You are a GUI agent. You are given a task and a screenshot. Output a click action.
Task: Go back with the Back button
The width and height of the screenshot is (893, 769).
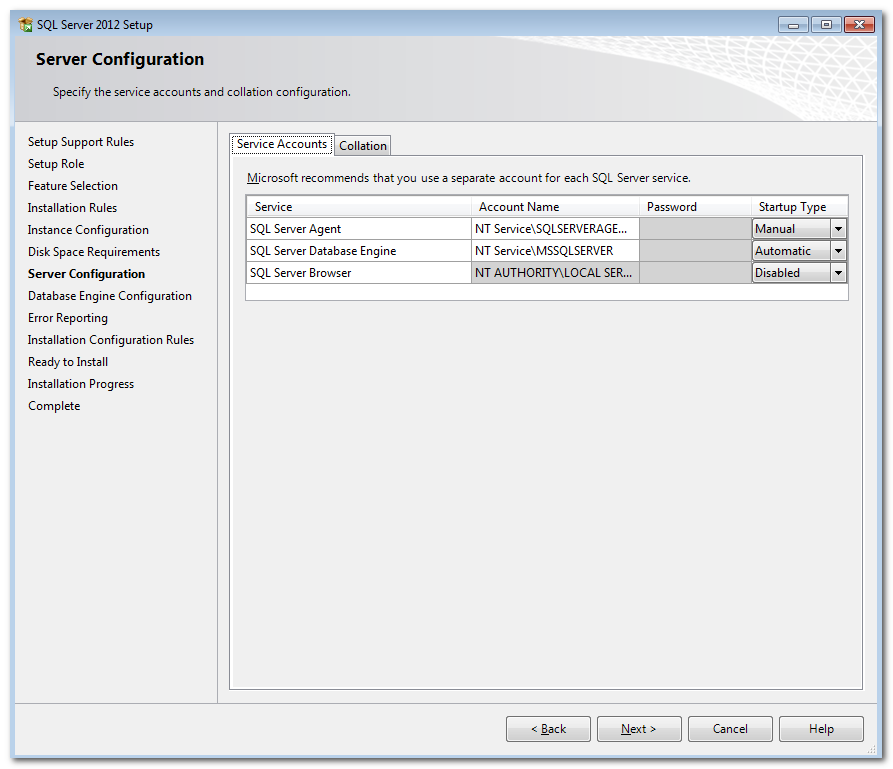pos(548,729)
